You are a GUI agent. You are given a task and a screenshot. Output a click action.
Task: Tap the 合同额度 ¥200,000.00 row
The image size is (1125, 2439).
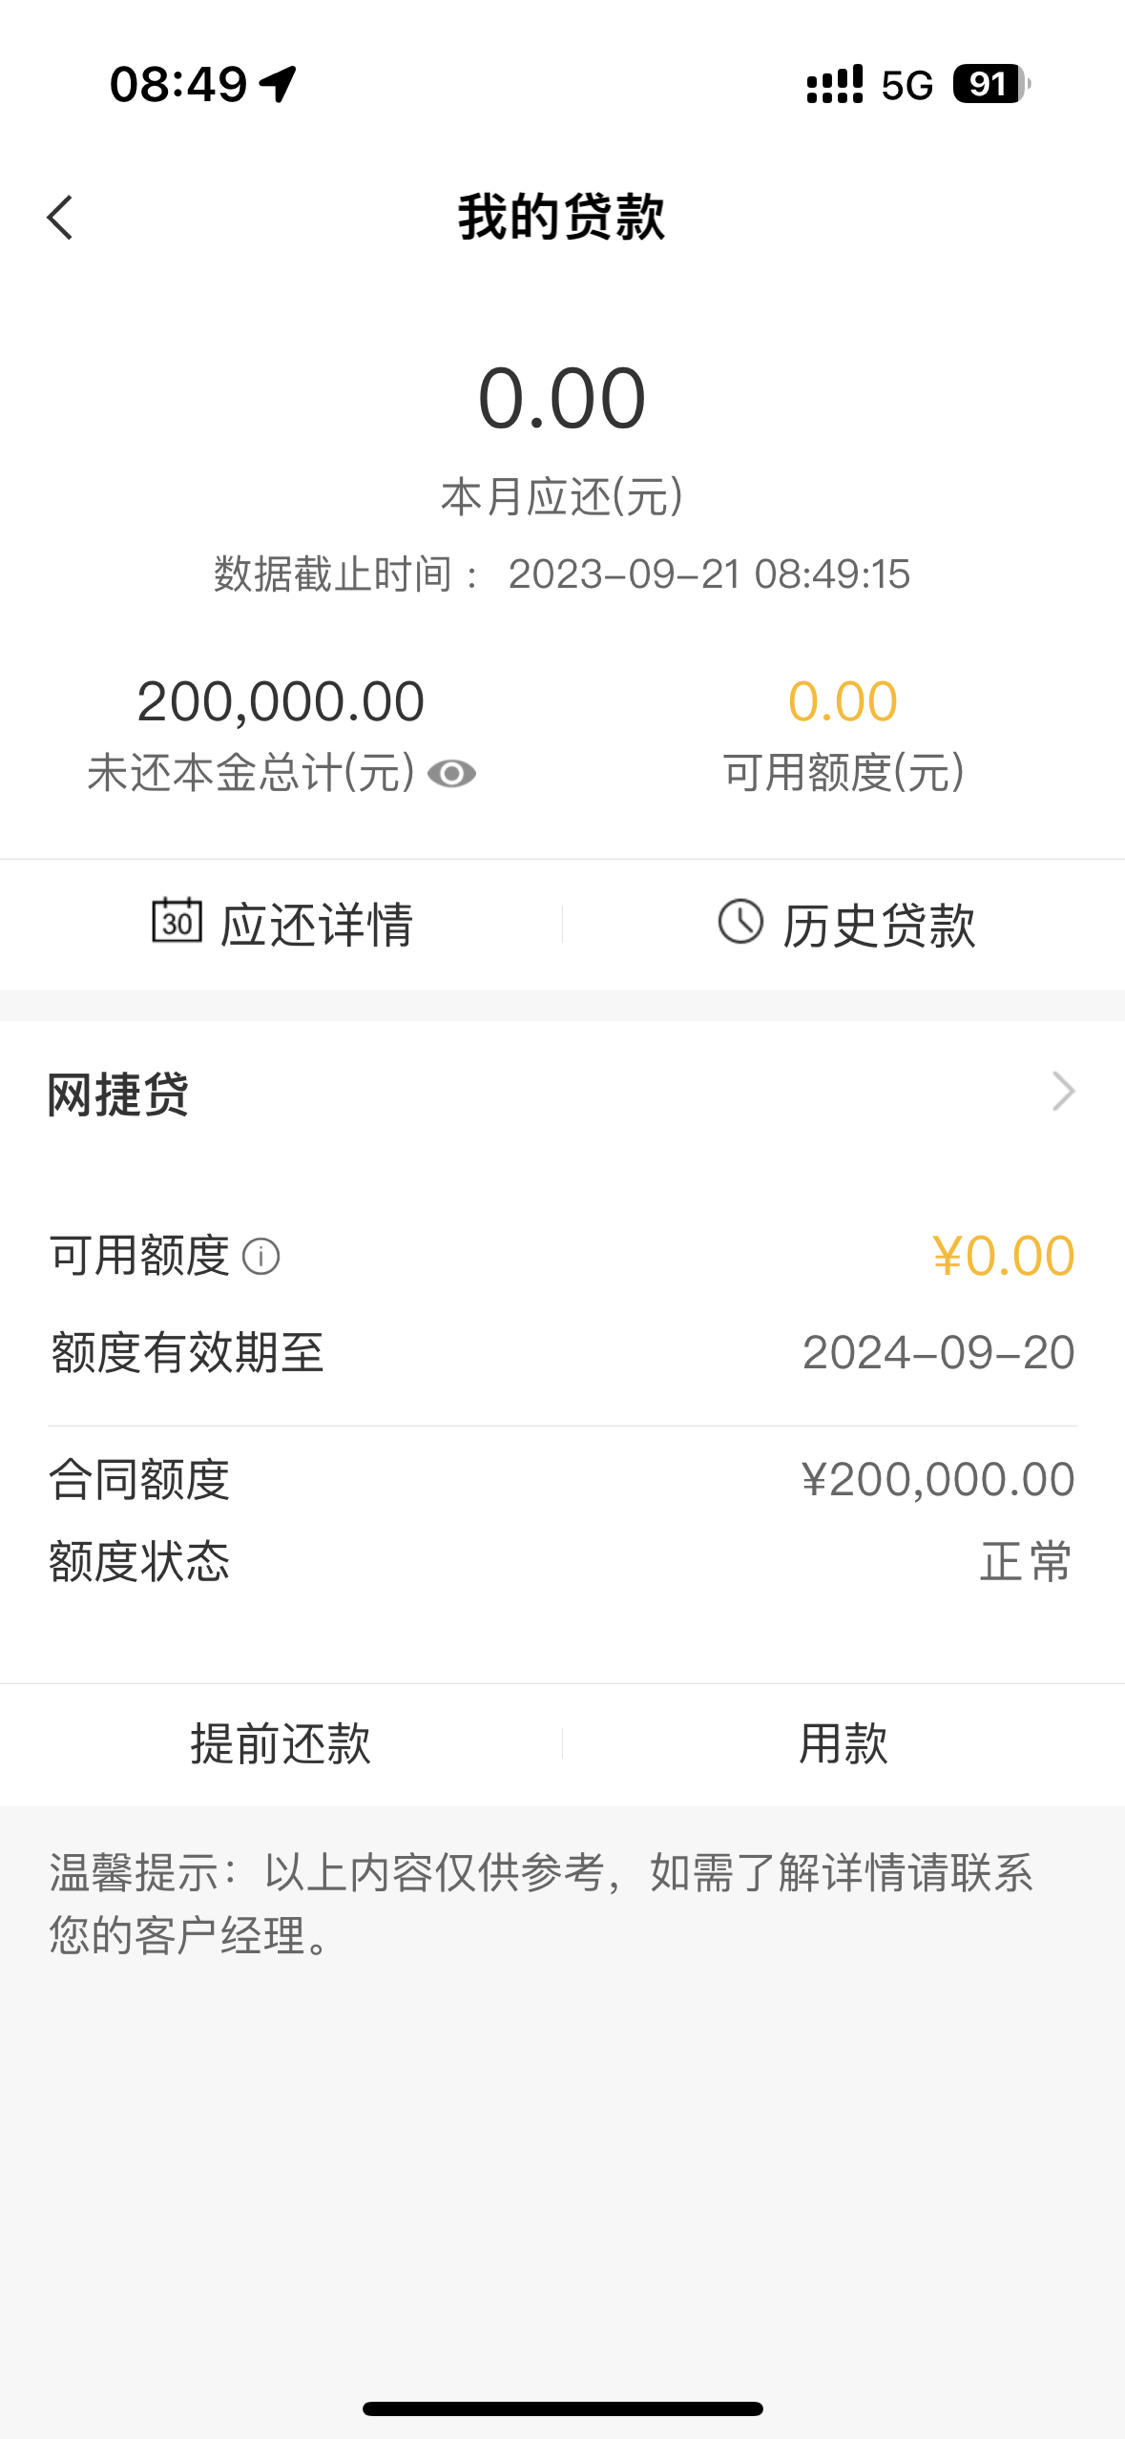(562, 1479)
